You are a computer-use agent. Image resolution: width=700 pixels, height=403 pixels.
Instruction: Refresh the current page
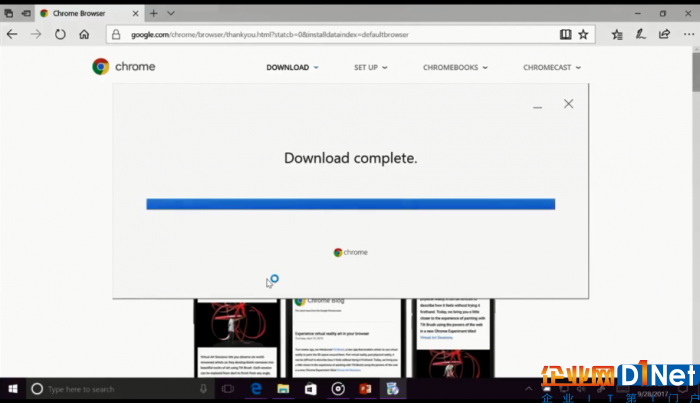point(60,34)
